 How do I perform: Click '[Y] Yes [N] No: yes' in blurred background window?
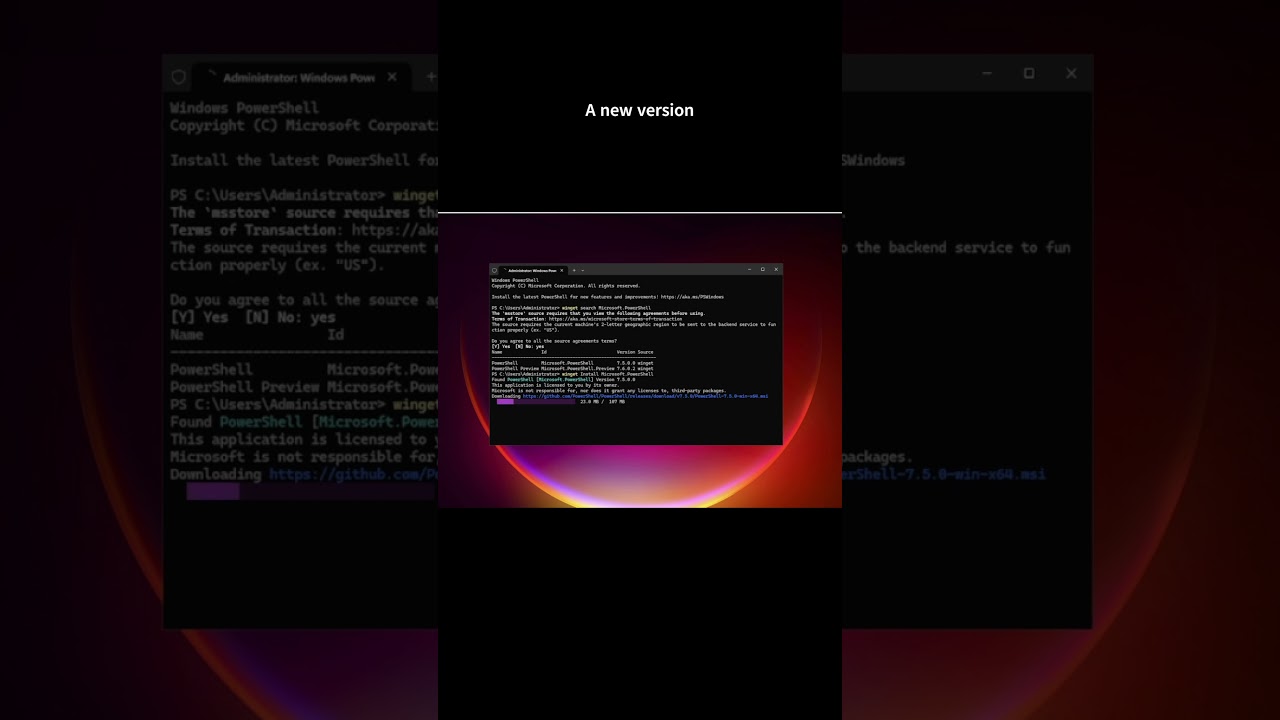[253, 317]
